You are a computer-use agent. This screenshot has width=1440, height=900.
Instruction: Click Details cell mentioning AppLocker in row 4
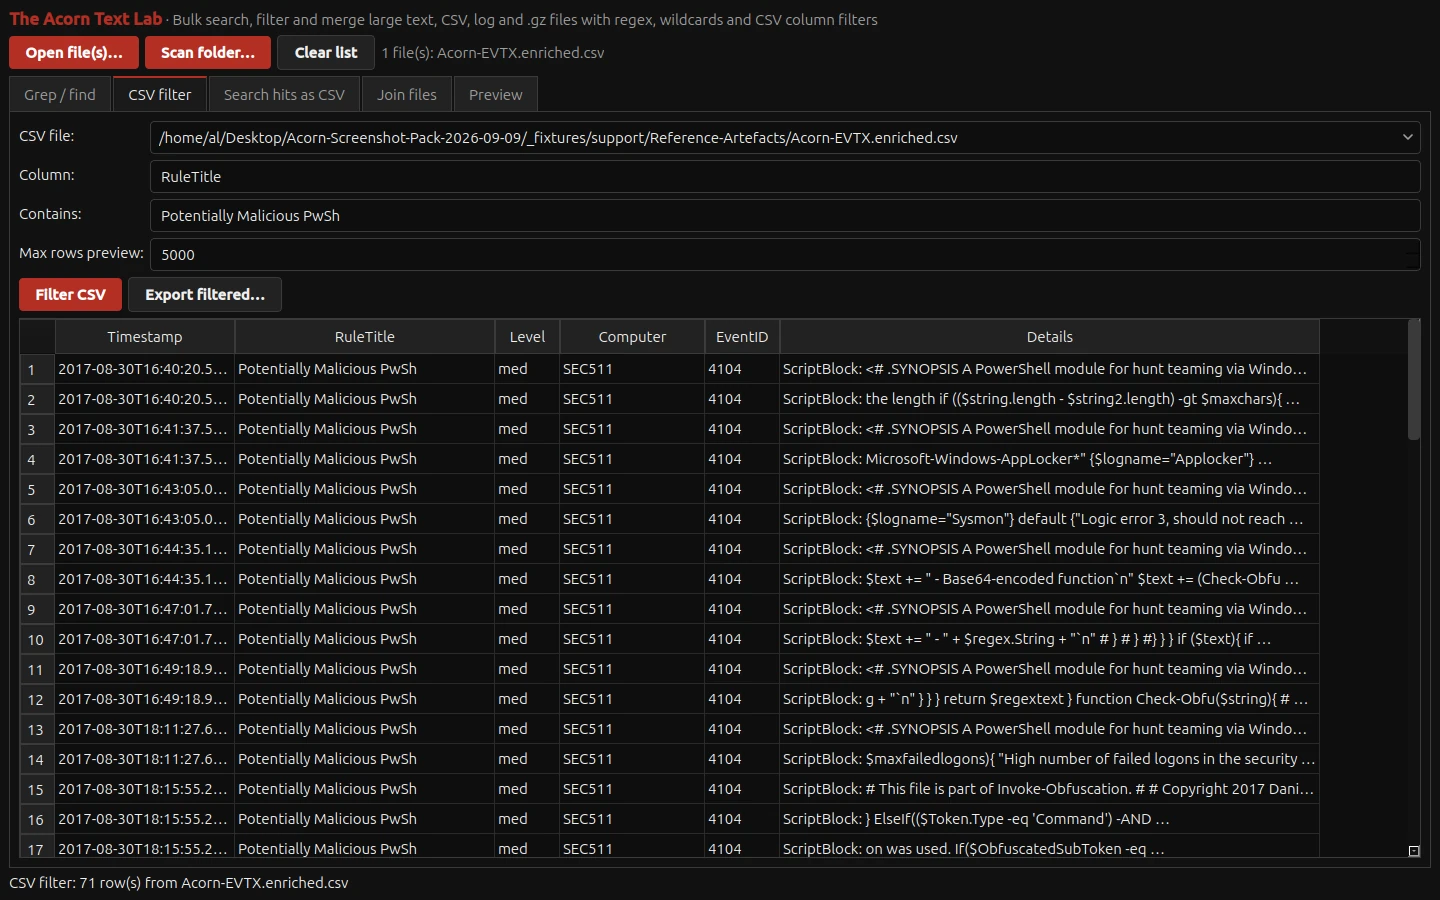click(x=1050, y=459)
